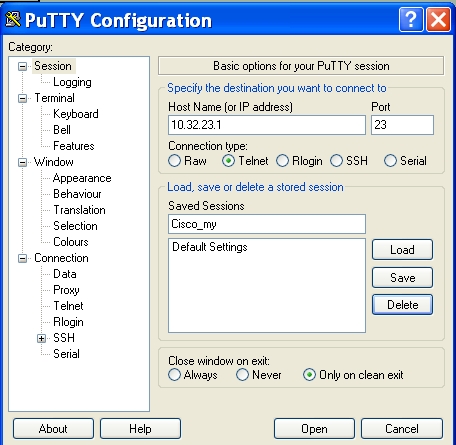Open the Features settings category
This screenshot has height=445, width=456.
[74, 146]
